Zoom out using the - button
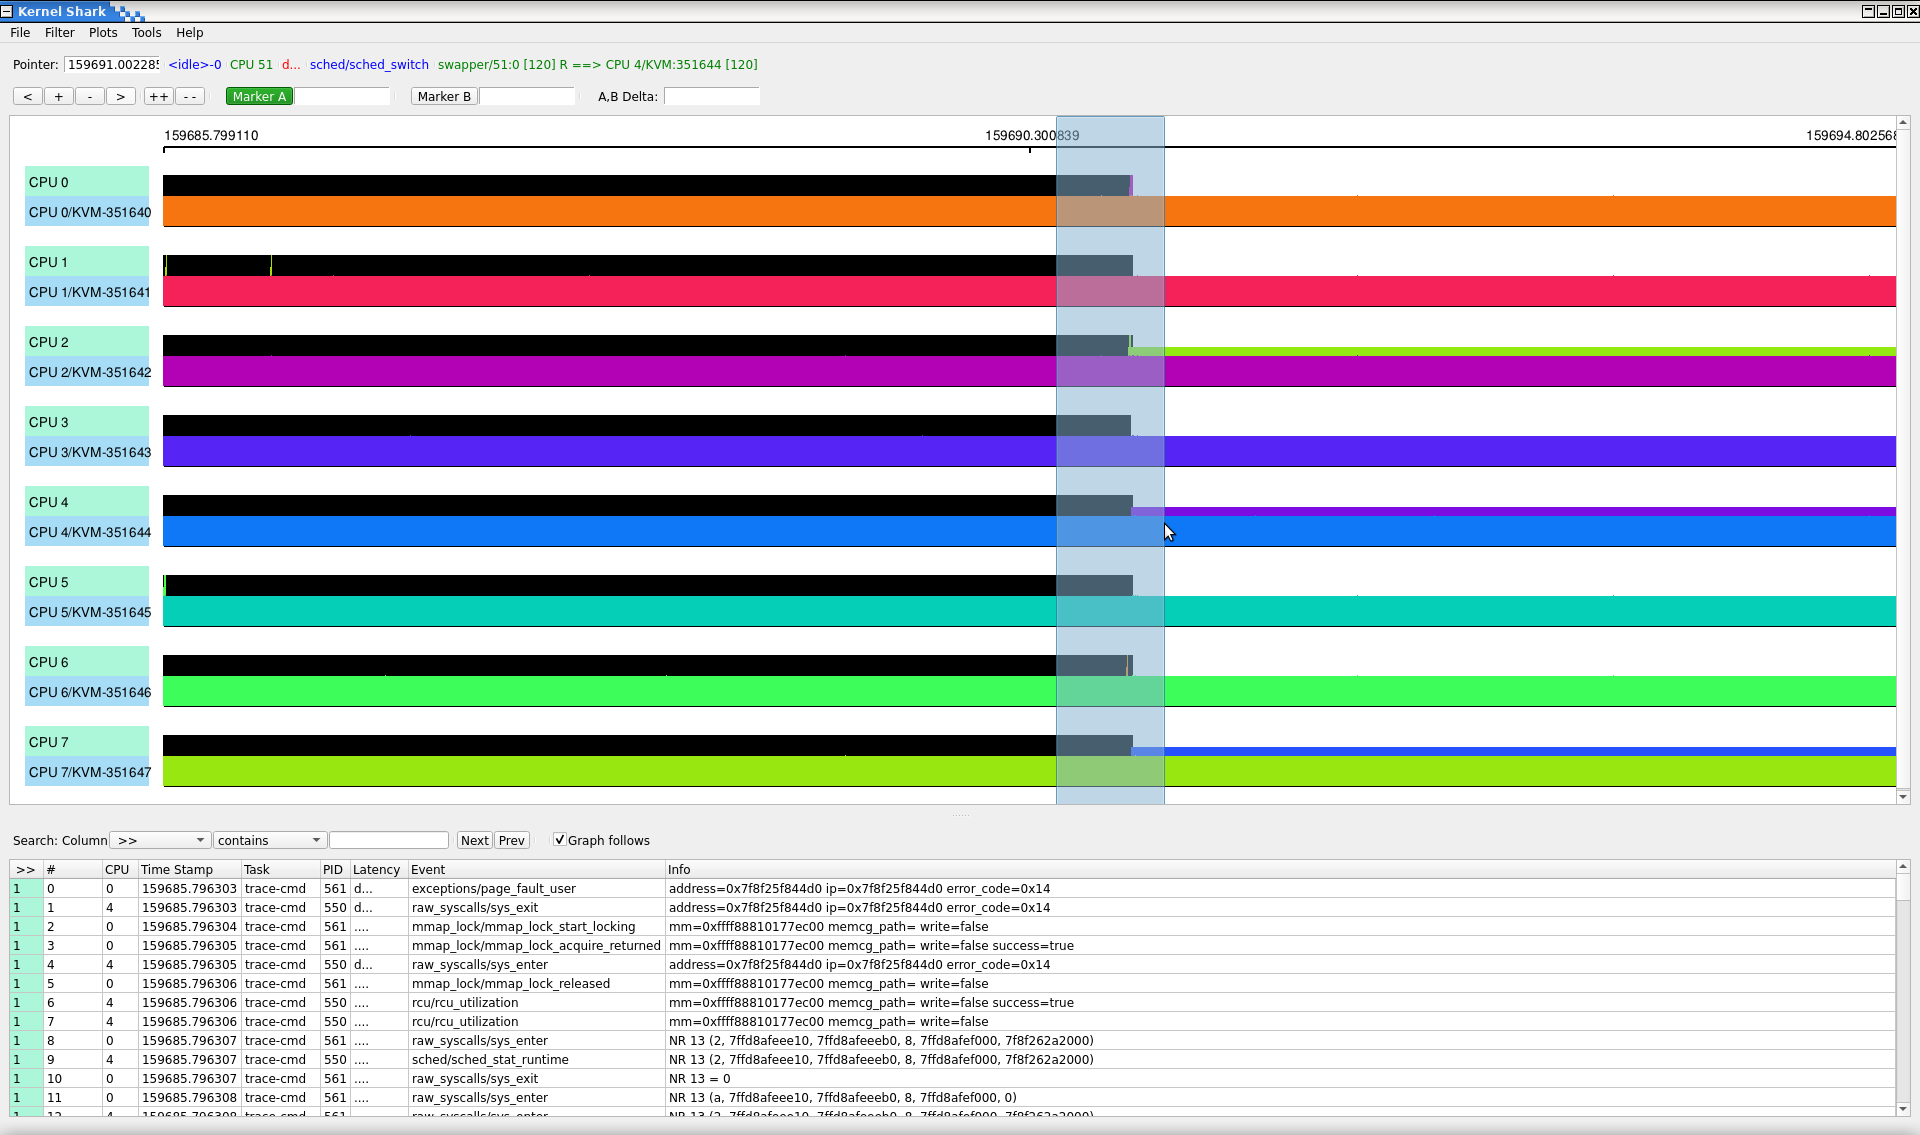 [x=89, y=96]
